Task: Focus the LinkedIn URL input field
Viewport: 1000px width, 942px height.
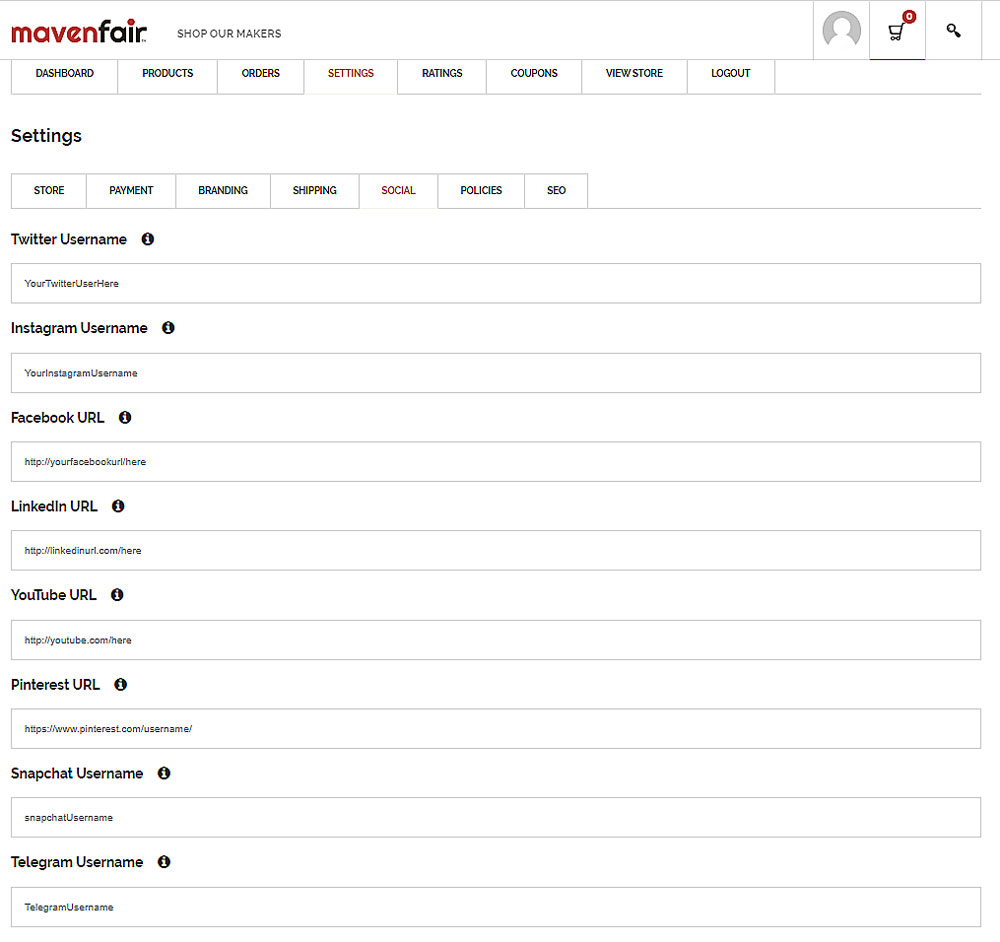Action: tap(496, 550)
